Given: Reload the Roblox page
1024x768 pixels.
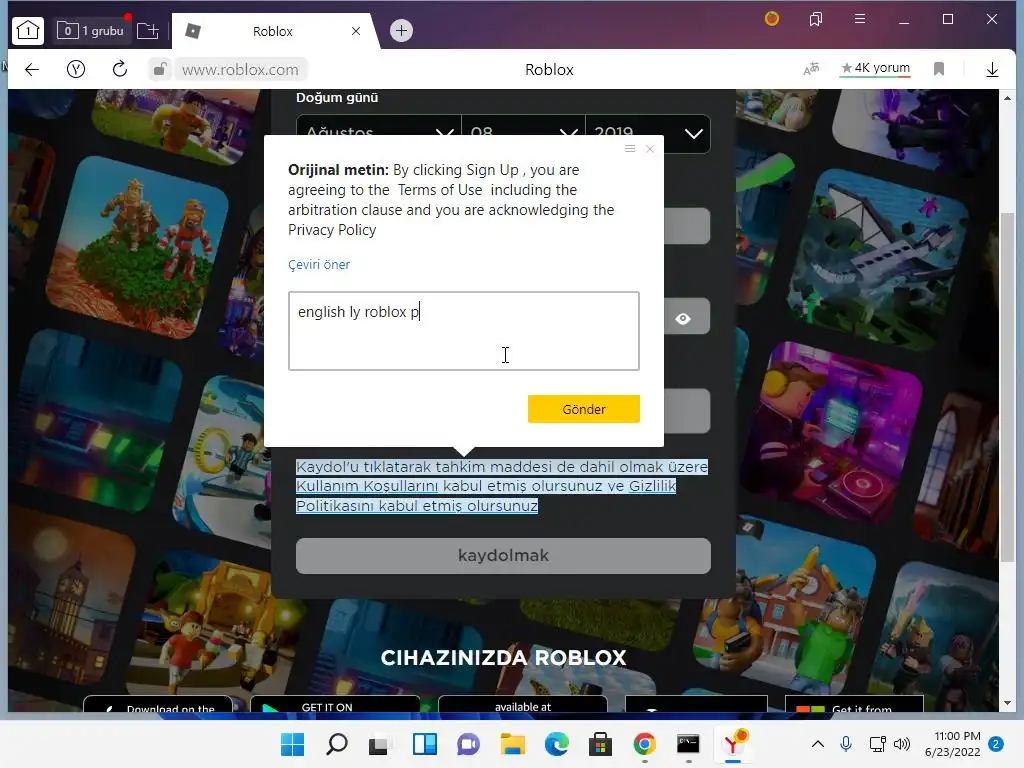Looking at the screenshot, I should 120,69.
